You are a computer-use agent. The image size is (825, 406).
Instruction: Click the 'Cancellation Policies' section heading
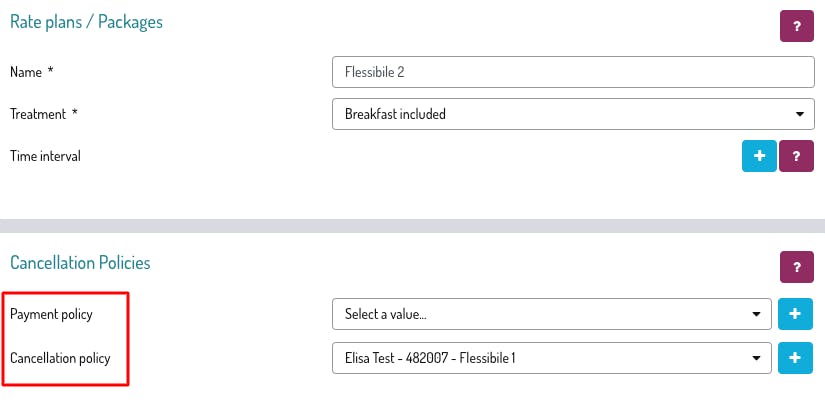tap(80, 262)
